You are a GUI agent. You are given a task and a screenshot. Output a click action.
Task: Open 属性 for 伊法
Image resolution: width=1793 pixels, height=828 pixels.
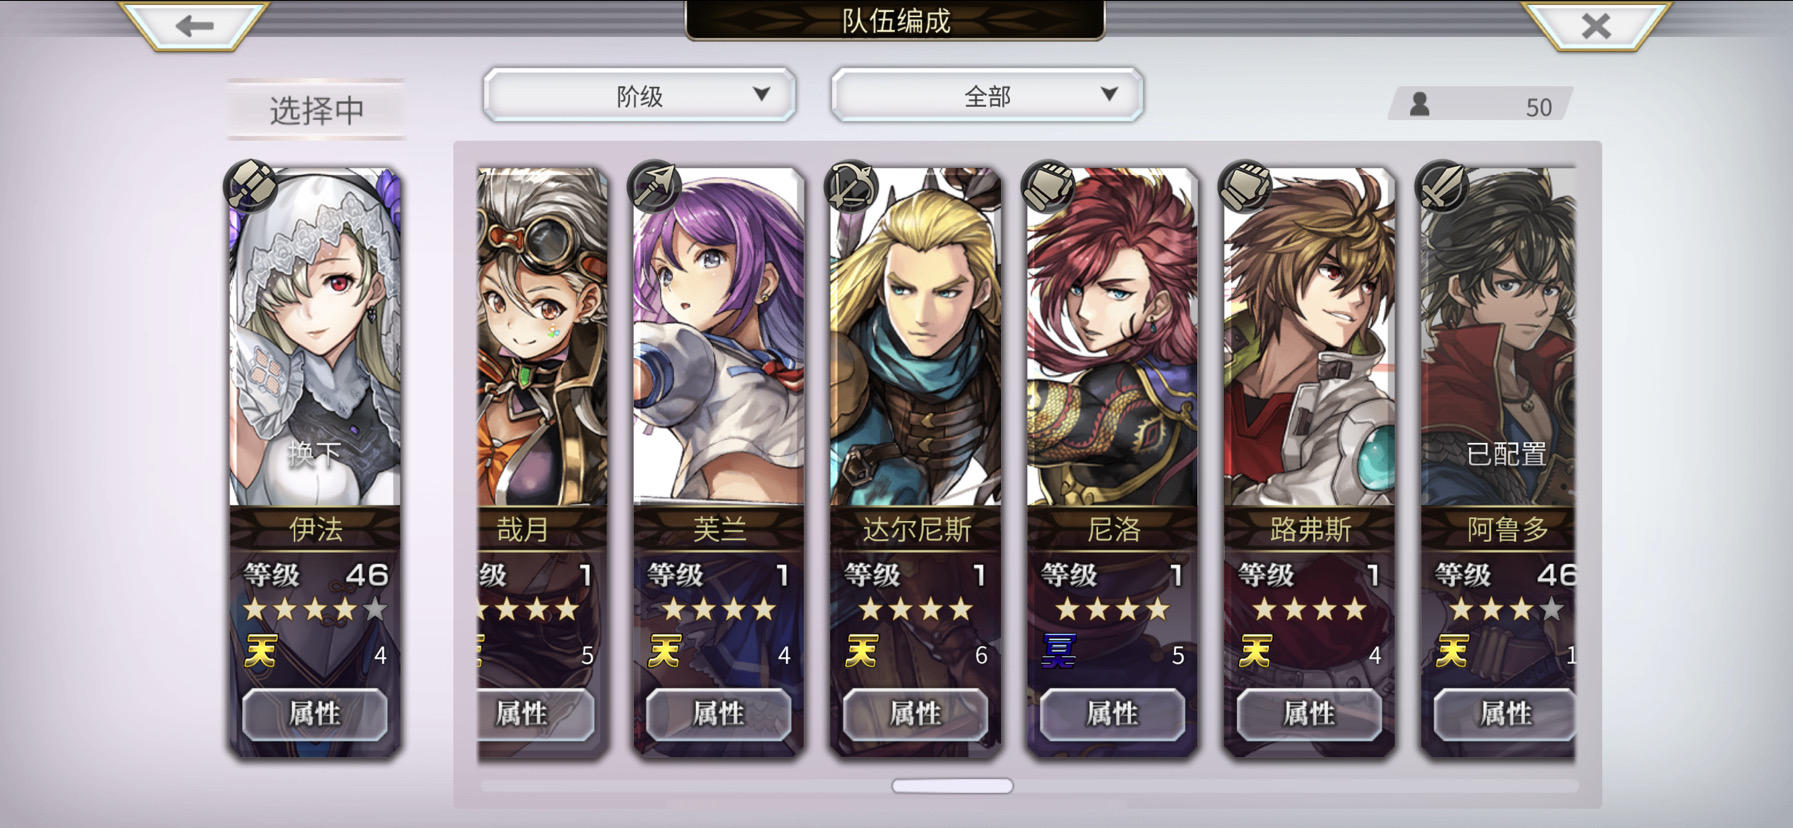(x=314, y=714)
